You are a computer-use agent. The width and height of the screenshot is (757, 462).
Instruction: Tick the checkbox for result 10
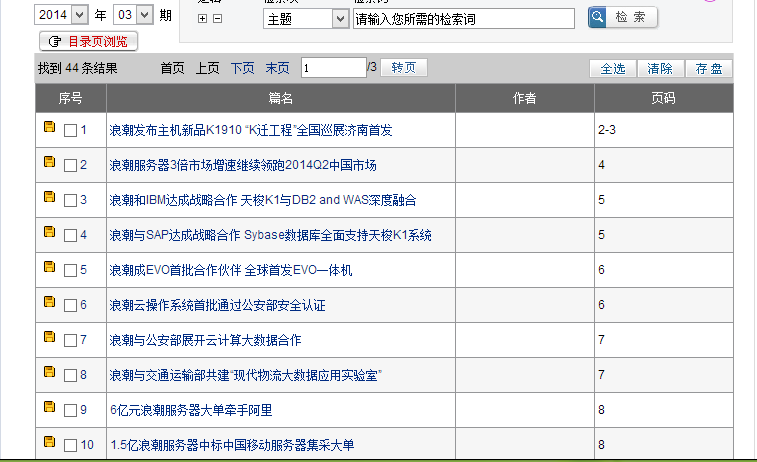[70, 445]
